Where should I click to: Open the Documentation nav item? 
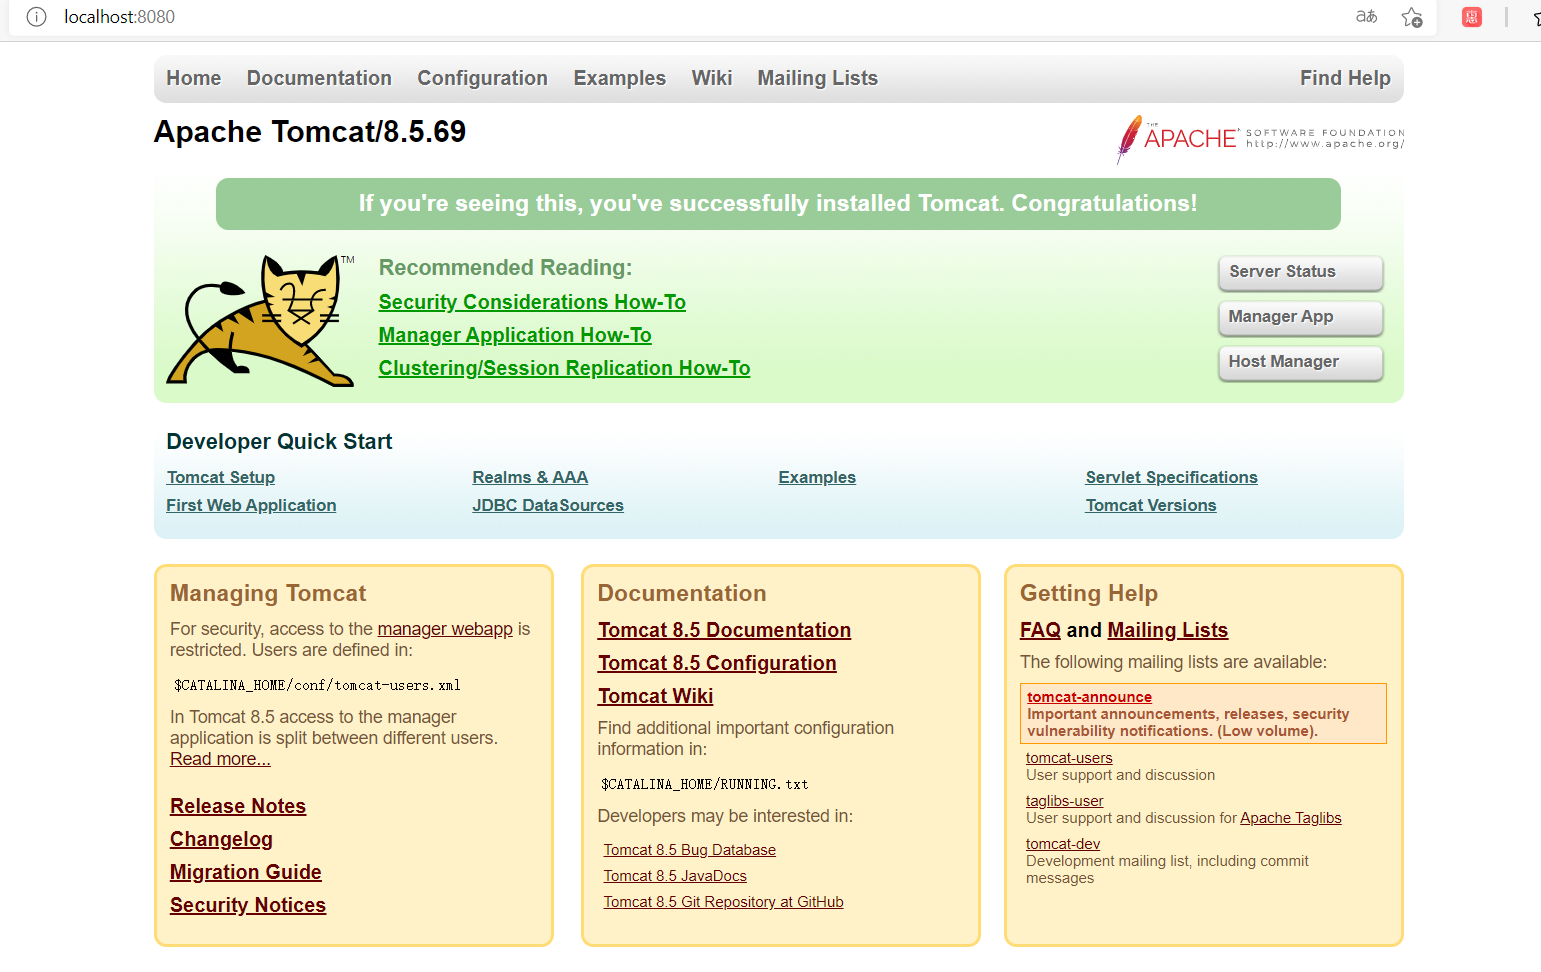click(319, 78)
